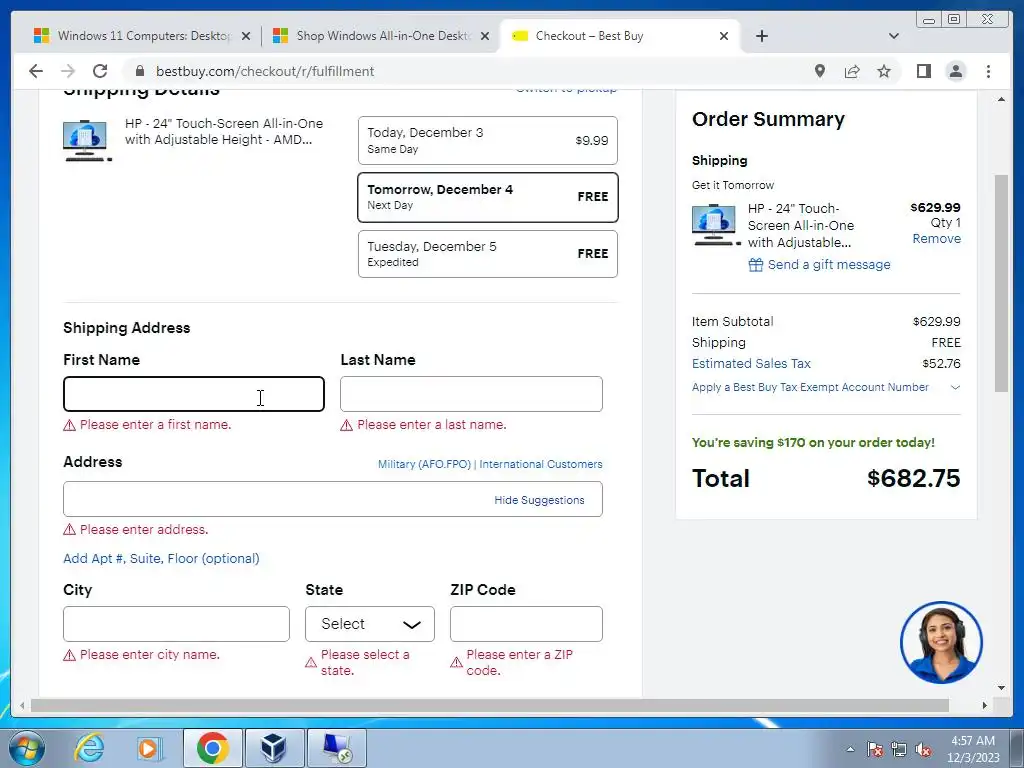Click the vertical page scrollbar thumb
This screenshot has height=768, width=1024.
1001,283
